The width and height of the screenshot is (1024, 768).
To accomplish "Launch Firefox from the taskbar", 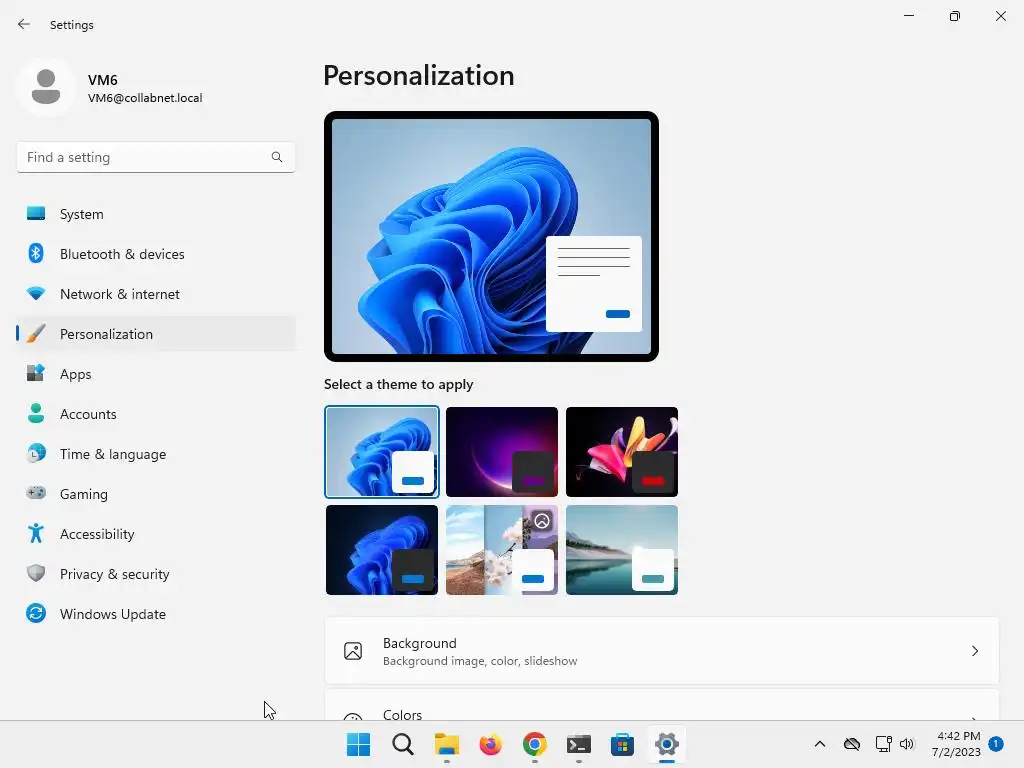I will coord(490,744).
